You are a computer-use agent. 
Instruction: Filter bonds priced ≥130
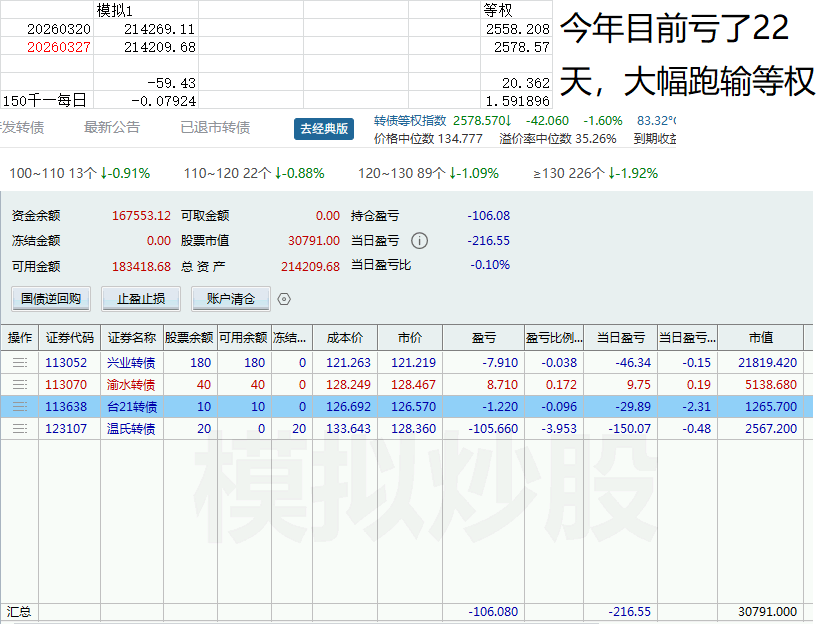pos(595,173)
